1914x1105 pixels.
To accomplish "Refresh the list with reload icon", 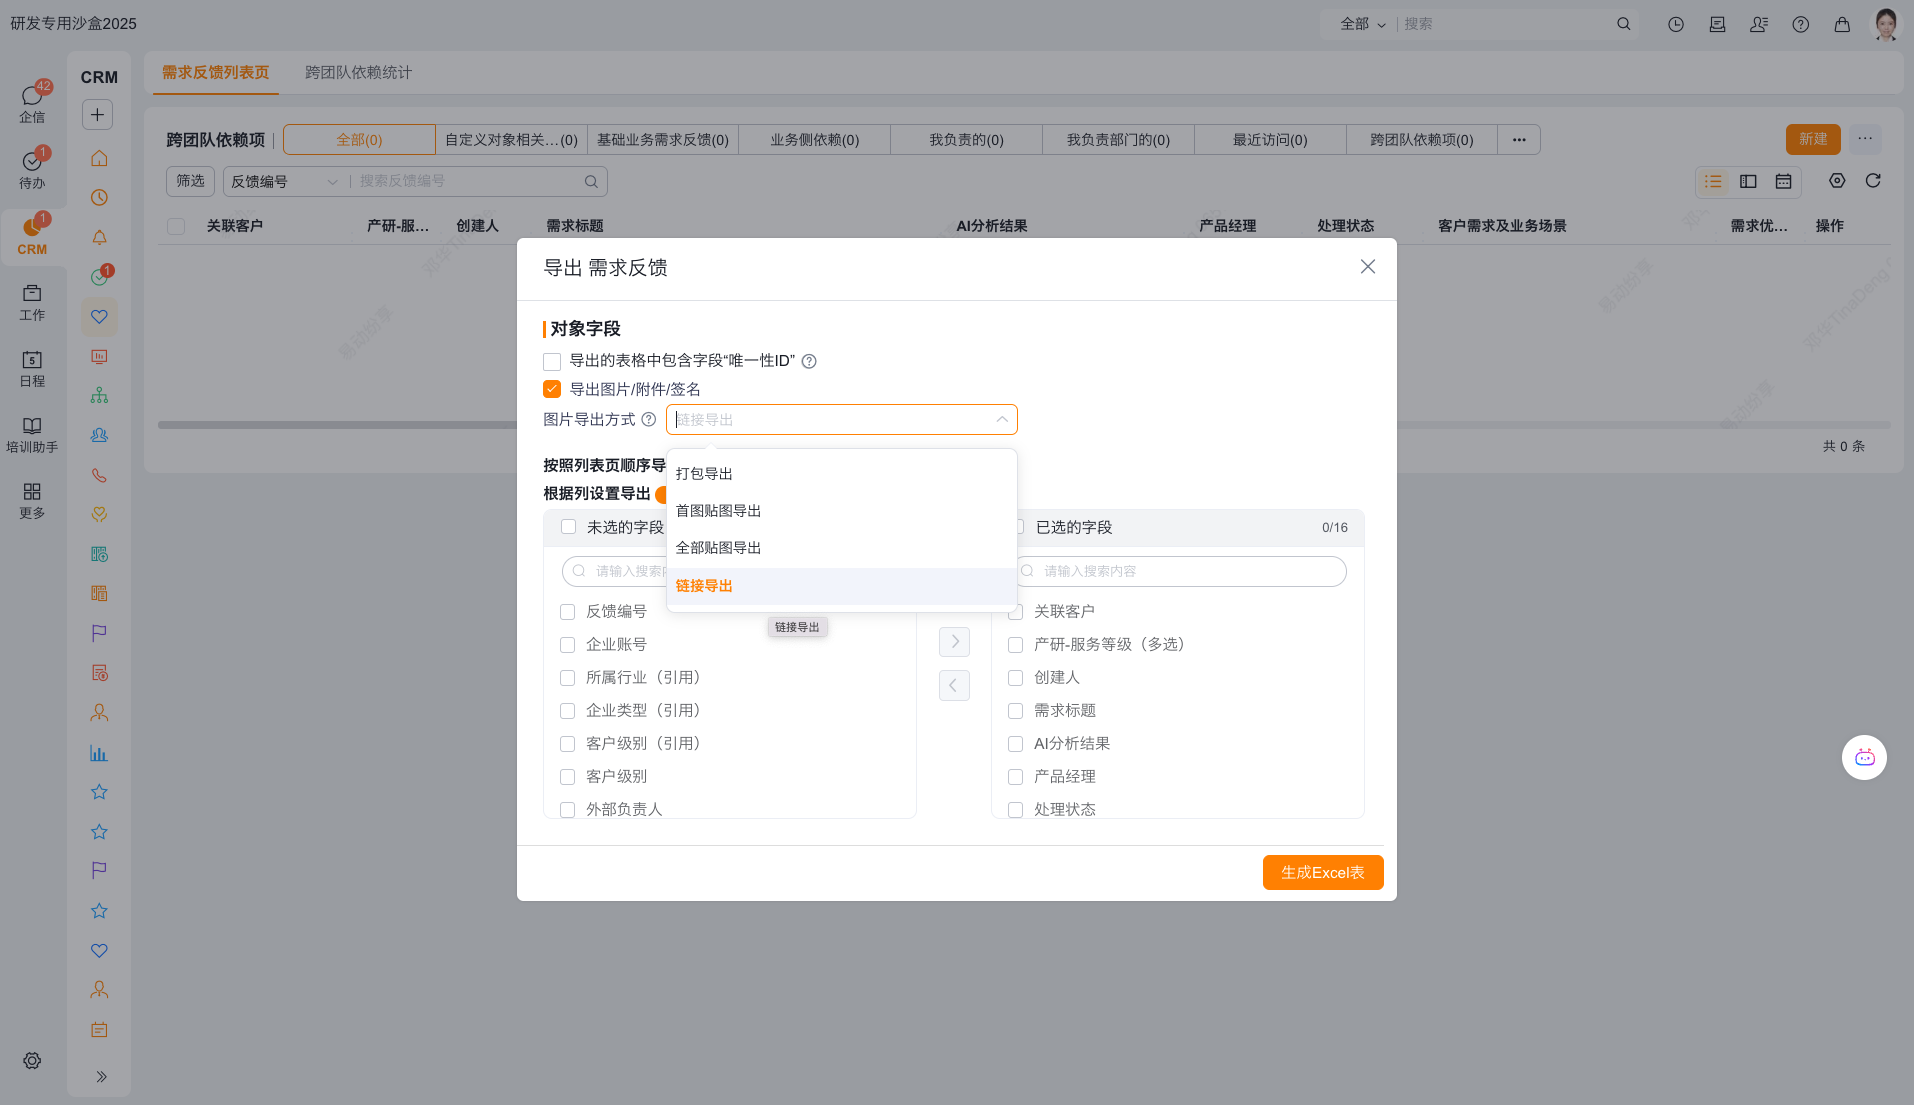I will click(1873, 181).
